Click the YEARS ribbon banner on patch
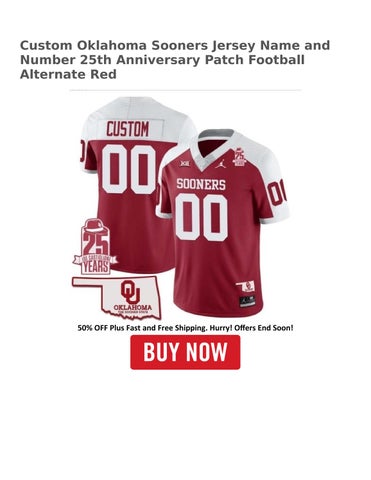The height and width of the screenshot is (480, 371). click(95, 264)
